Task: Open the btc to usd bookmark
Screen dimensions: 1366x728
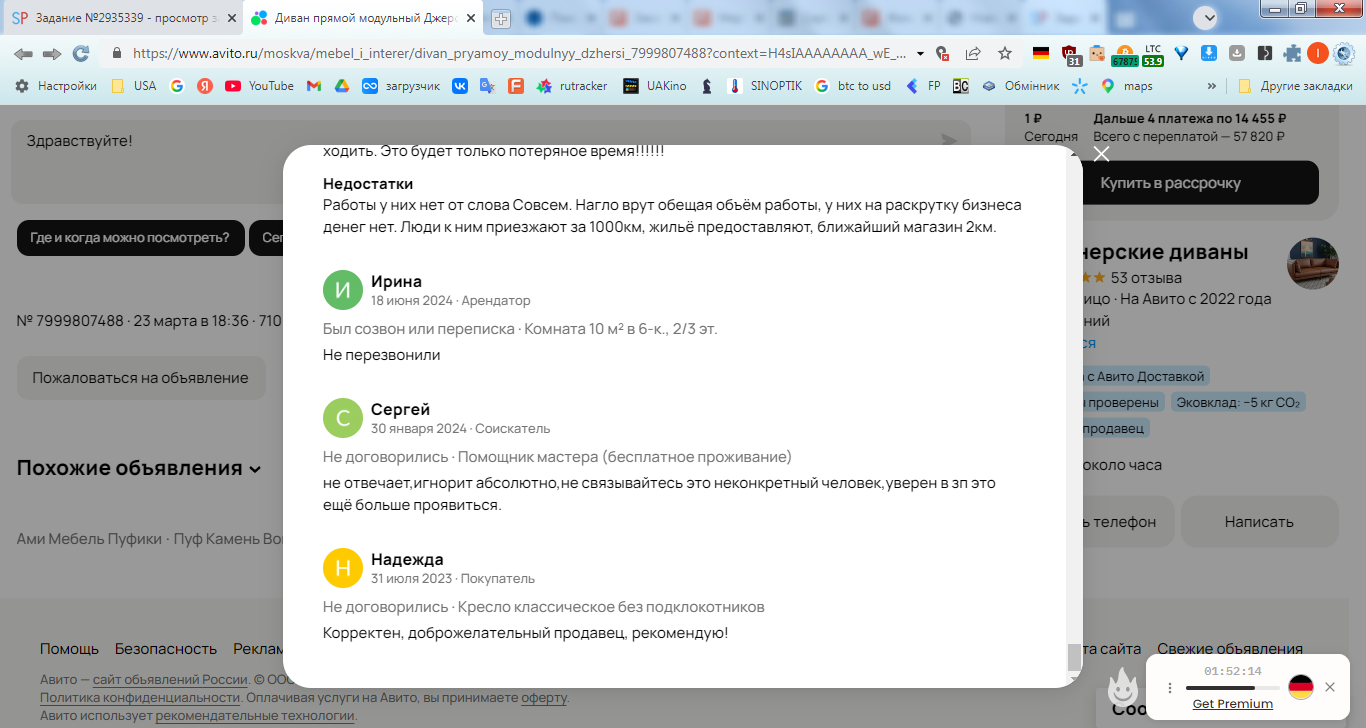Action: point(852,86)
